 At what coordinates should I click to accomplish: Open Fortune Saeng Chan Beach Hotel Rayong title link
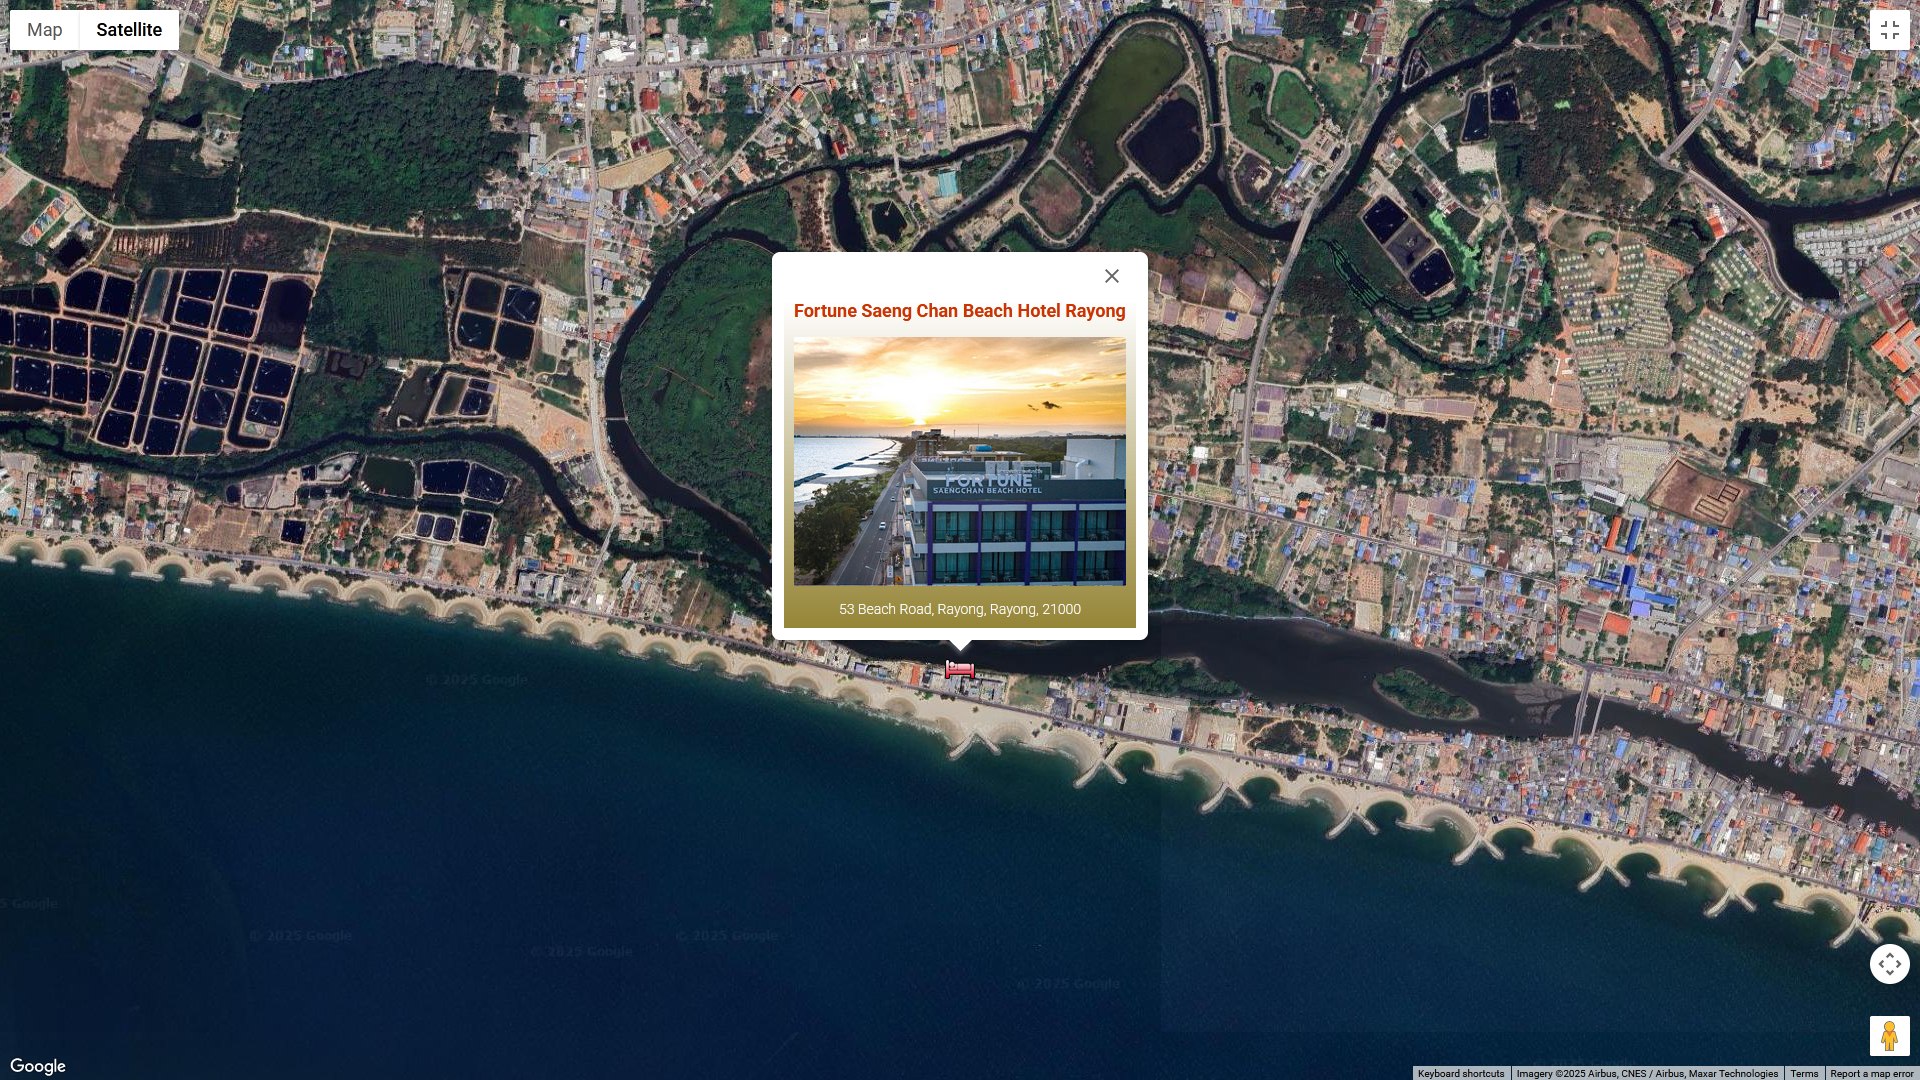pyautogui.click(x=959, y=311)
